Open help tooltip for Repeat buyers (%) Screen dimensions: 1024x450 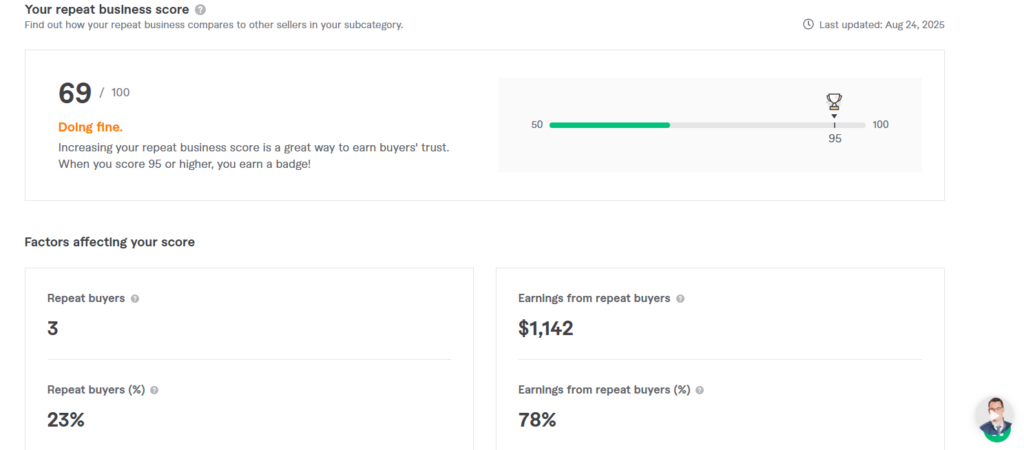coord(154,390)
